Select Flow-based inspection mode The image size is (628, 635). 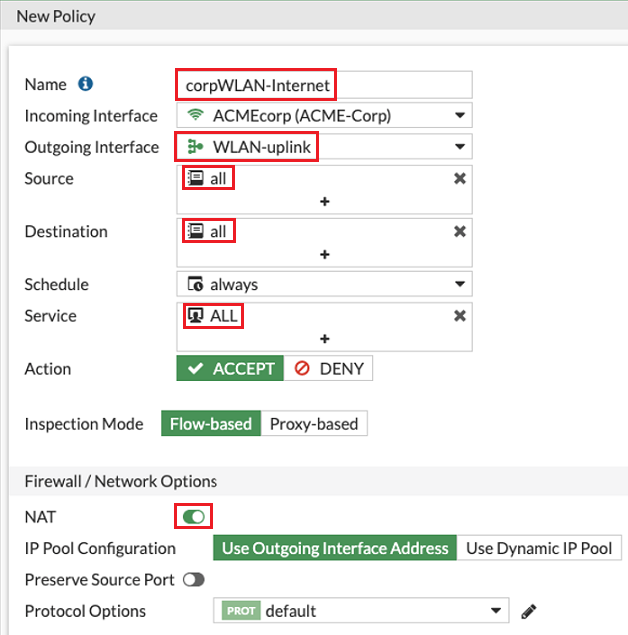[x=211, y=424]
